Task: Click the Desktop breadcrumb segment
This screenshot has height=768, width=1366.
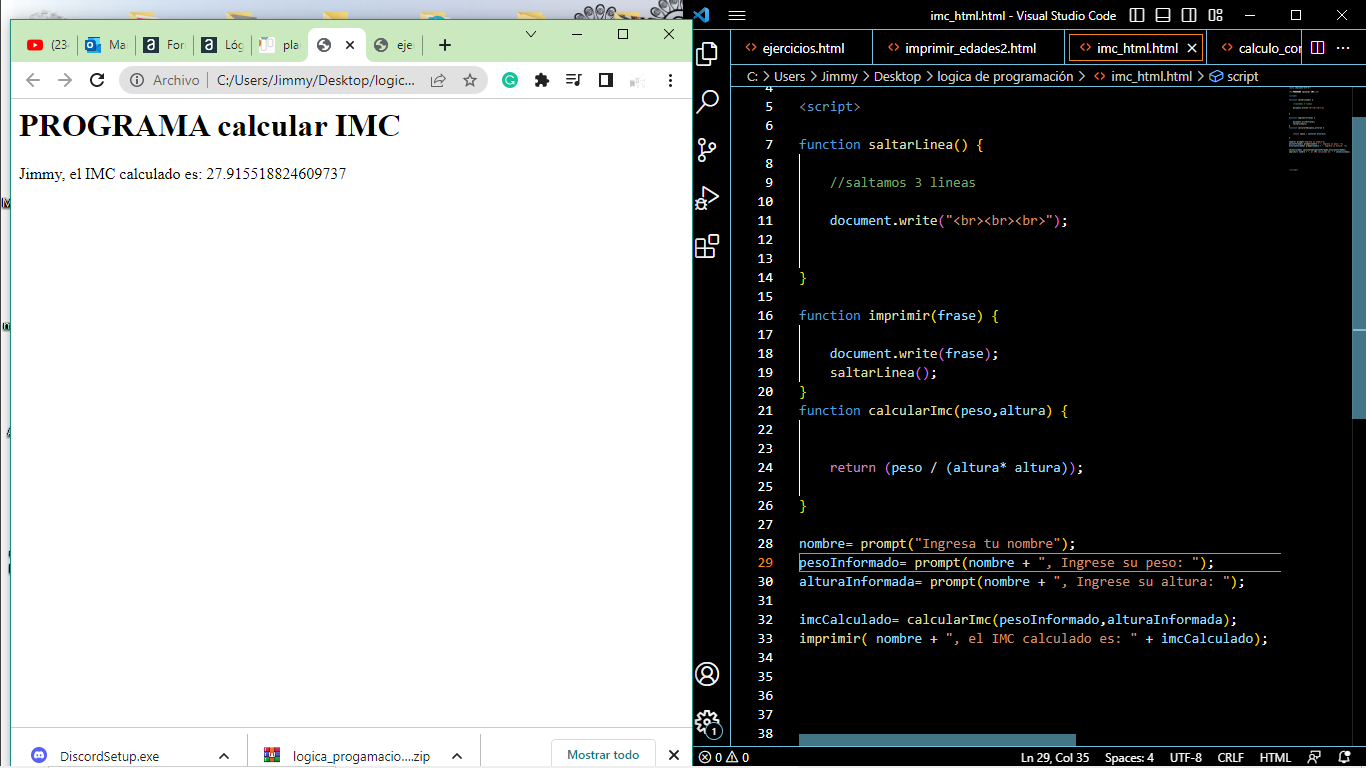Action: (897, 76)
